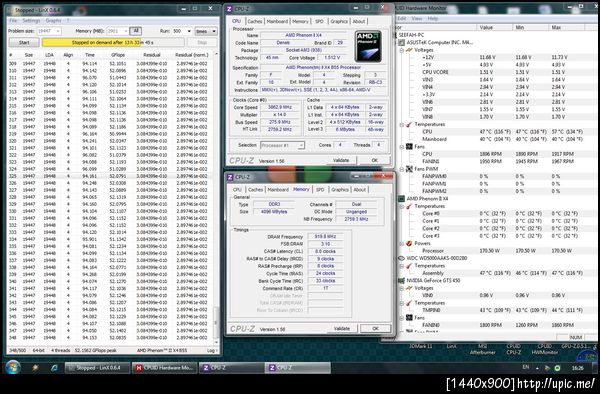This screenshot has height=394, width=600.
Task: Click the Powers flame icon
Action: (x=409, y=243)
